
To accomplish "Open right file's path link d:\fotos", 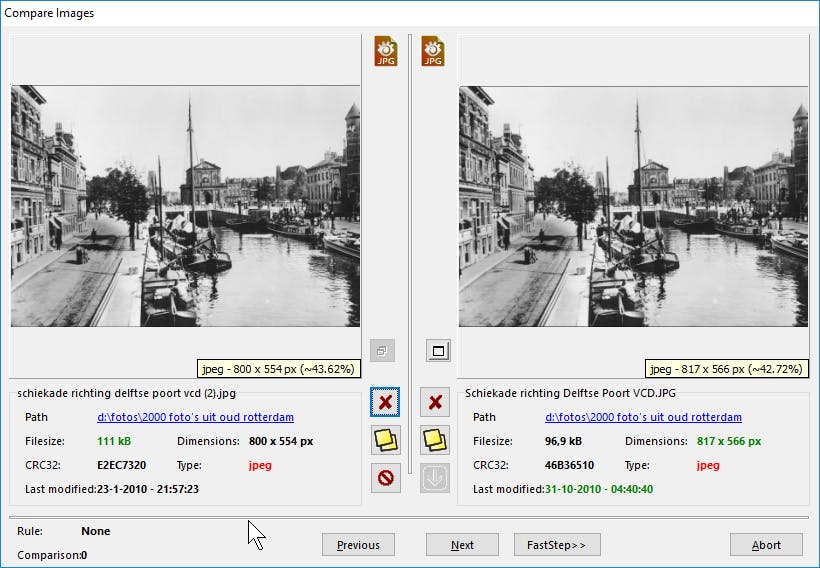I will [643, 417].
